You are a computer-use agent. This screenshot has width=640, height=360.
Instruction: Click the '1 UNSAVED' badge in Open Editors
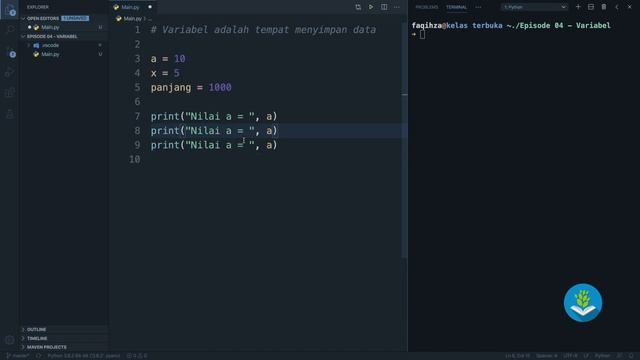point(75,18)
